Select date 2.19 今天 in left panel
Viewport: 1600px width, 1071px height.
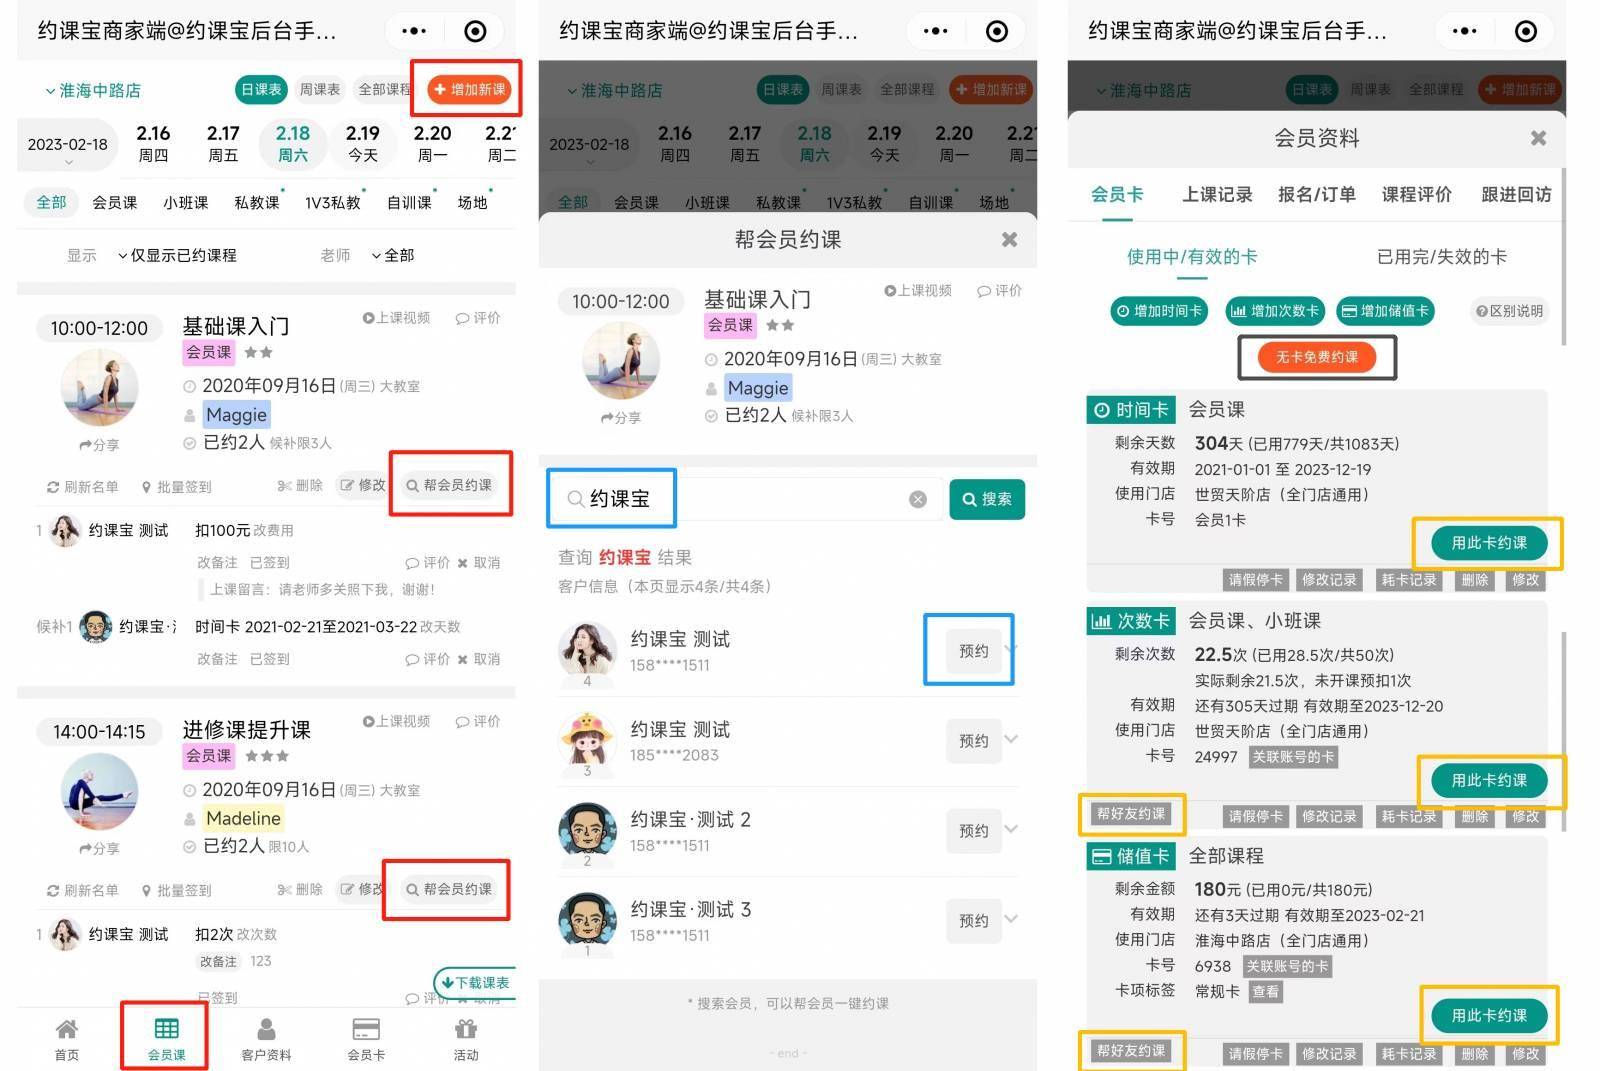[363, 143]
